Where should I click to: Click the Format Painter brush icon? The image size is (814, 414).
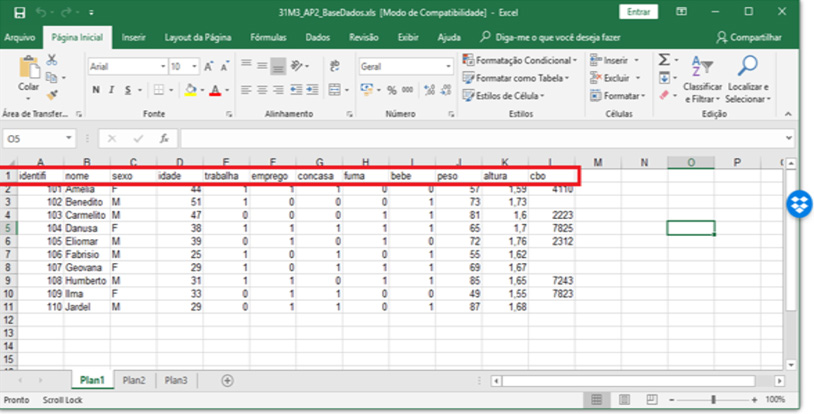click(x=51, y=95)
